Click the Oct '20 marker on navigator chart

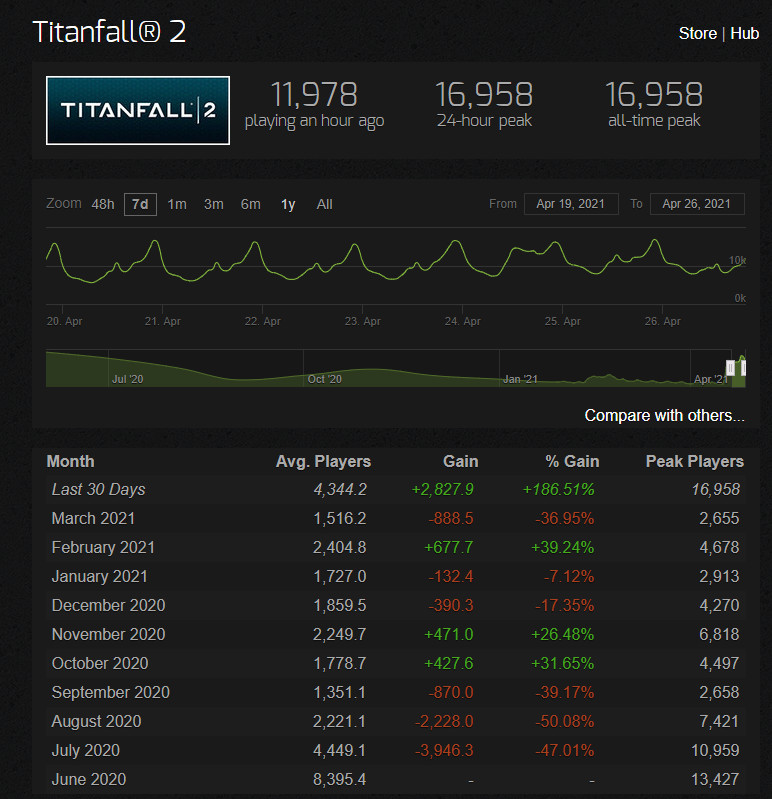click(x=325, y=379)
